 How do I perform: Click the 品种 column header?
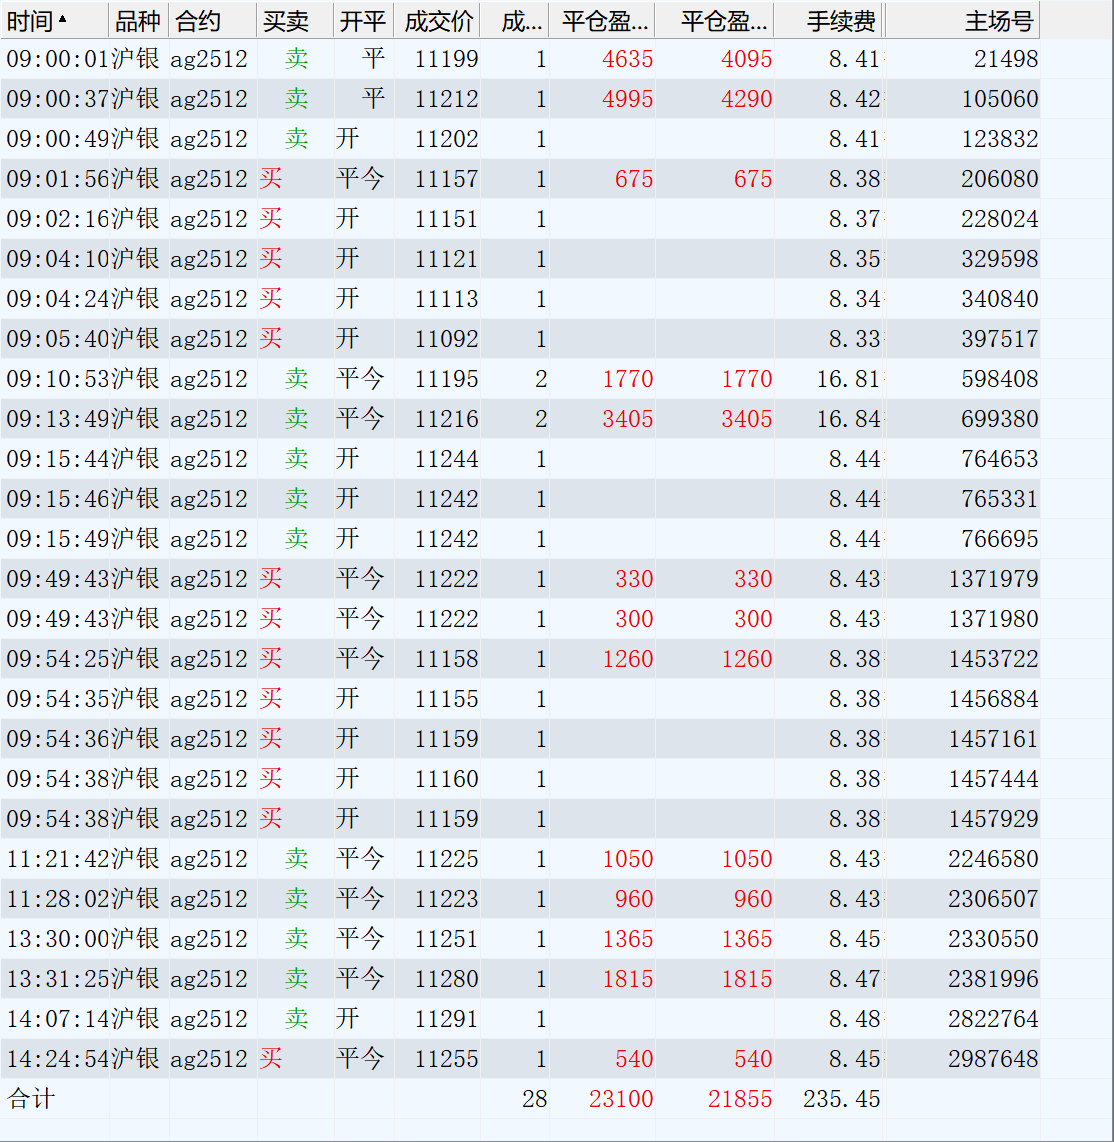[x=138, y=20]
